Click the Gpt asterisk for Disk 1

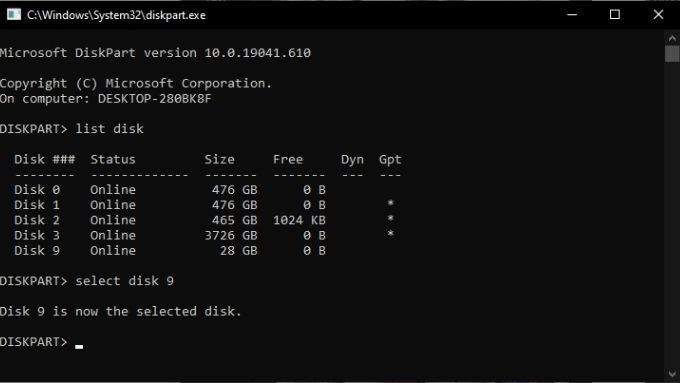[x=390, y=203]
